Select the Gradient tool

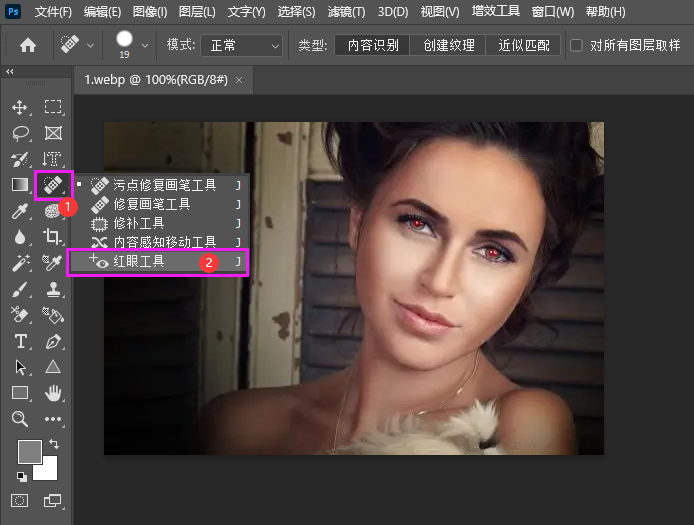click(x=19, y=185)
